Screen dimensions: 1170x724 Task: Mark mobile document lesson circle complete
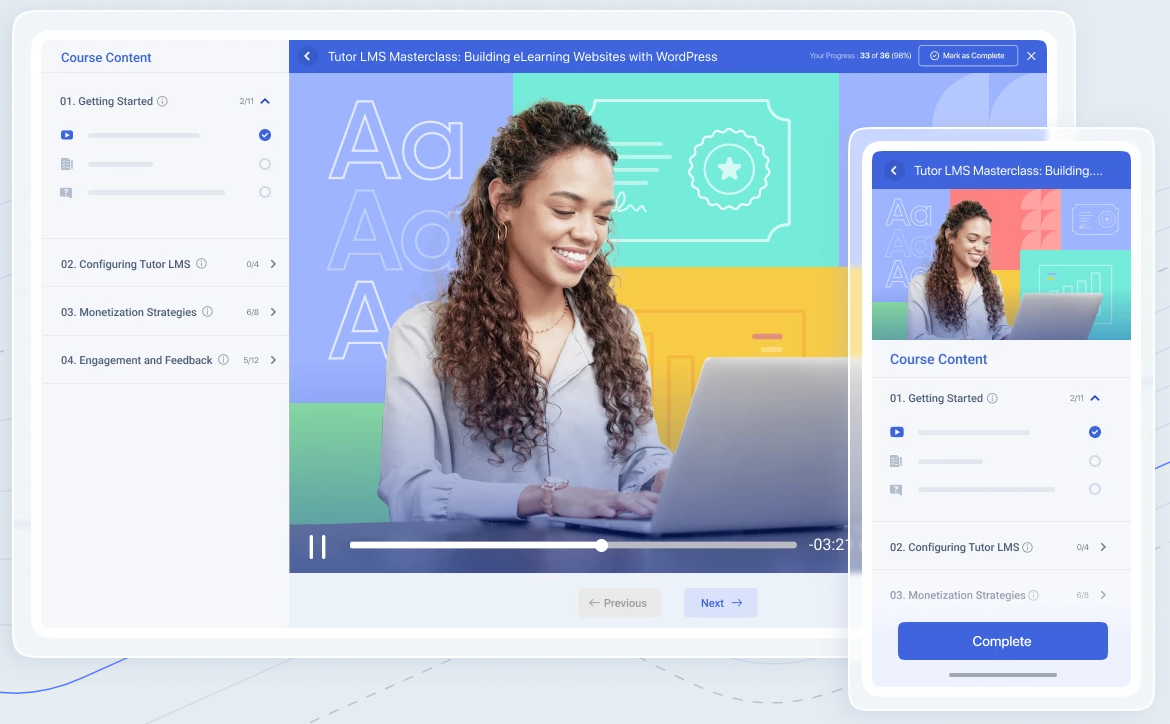click(1095, 461)
